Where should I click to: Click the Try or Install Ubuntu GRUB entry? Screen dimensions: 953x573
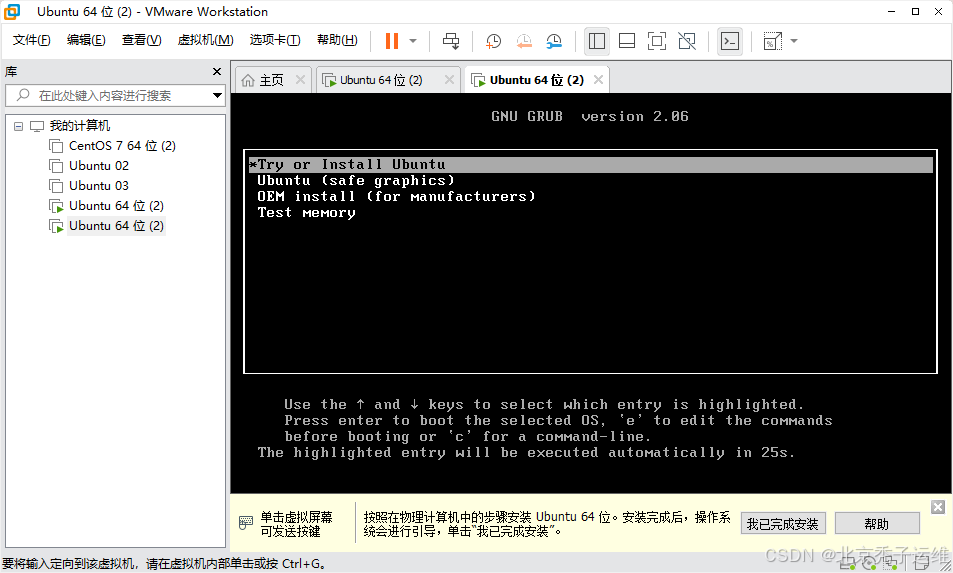click(591, 165)
